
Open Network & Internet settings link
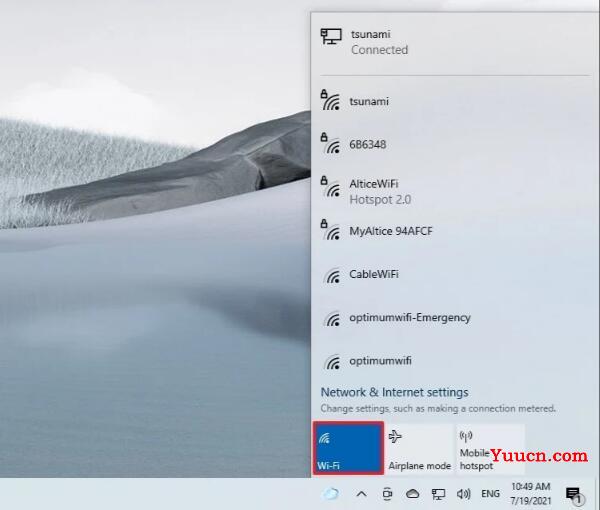(394, 392)
